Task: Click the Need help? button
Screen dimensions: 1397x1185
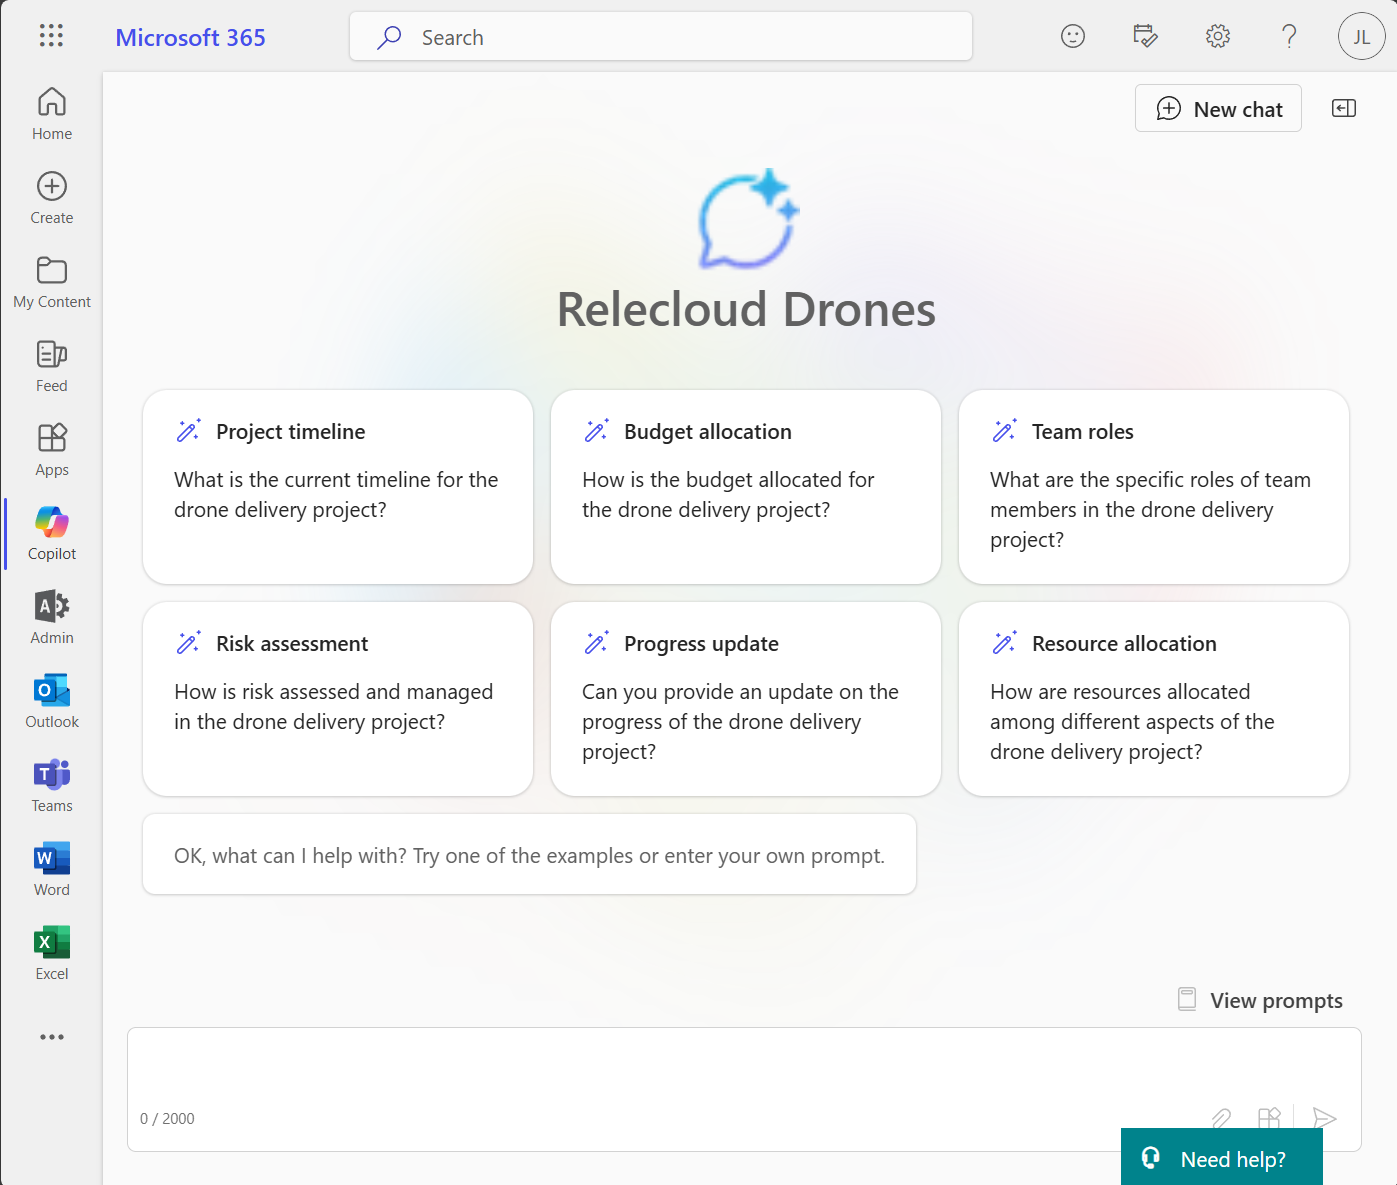Action: point(1221,1157)
